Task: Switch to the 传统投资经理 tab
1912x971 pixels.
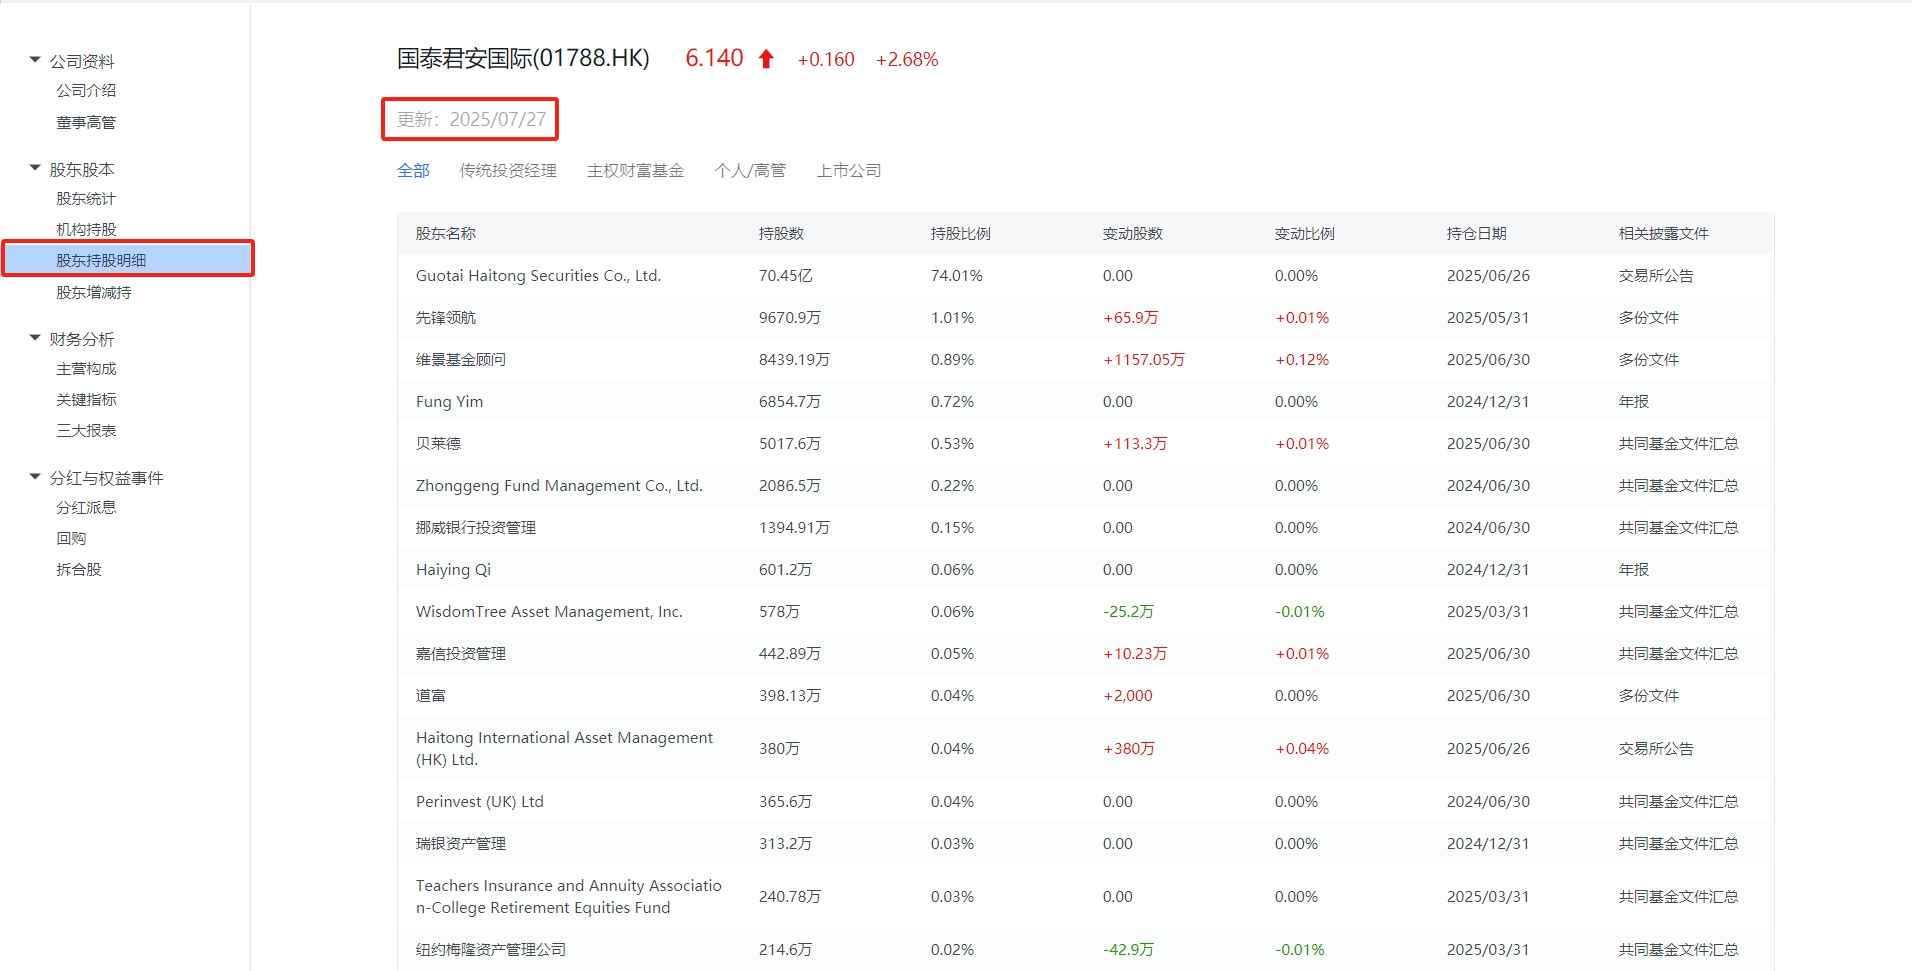Action: pos(508,170)
